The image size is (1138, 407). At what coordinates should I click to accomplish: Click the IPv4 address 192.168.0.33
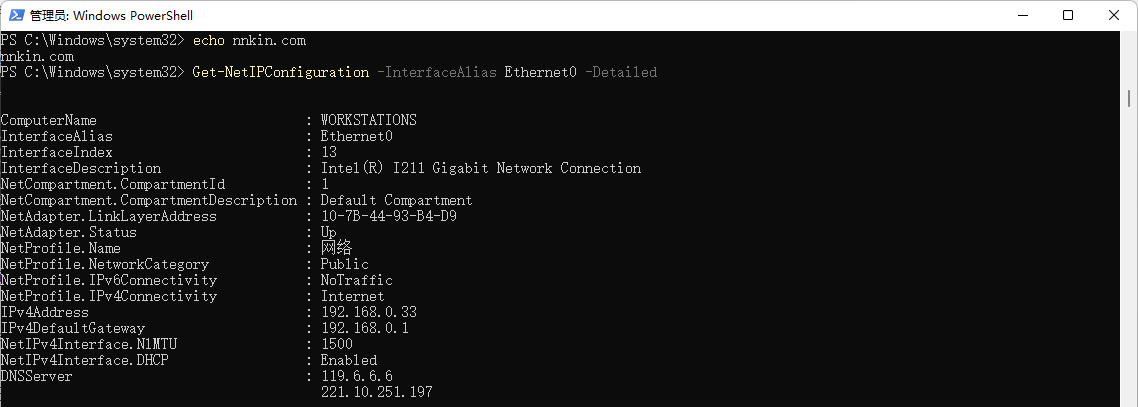point(368,312)
